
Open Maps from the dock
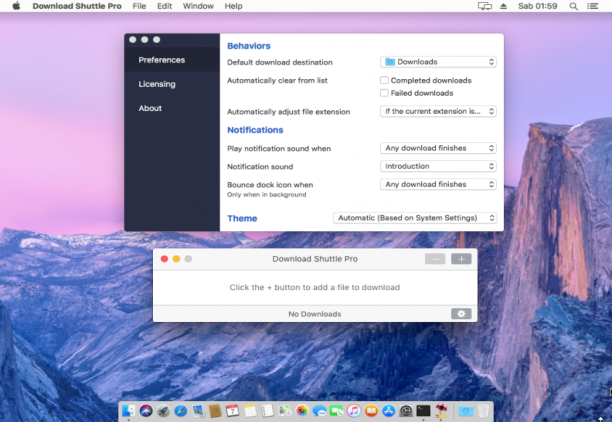click(285, 411)
